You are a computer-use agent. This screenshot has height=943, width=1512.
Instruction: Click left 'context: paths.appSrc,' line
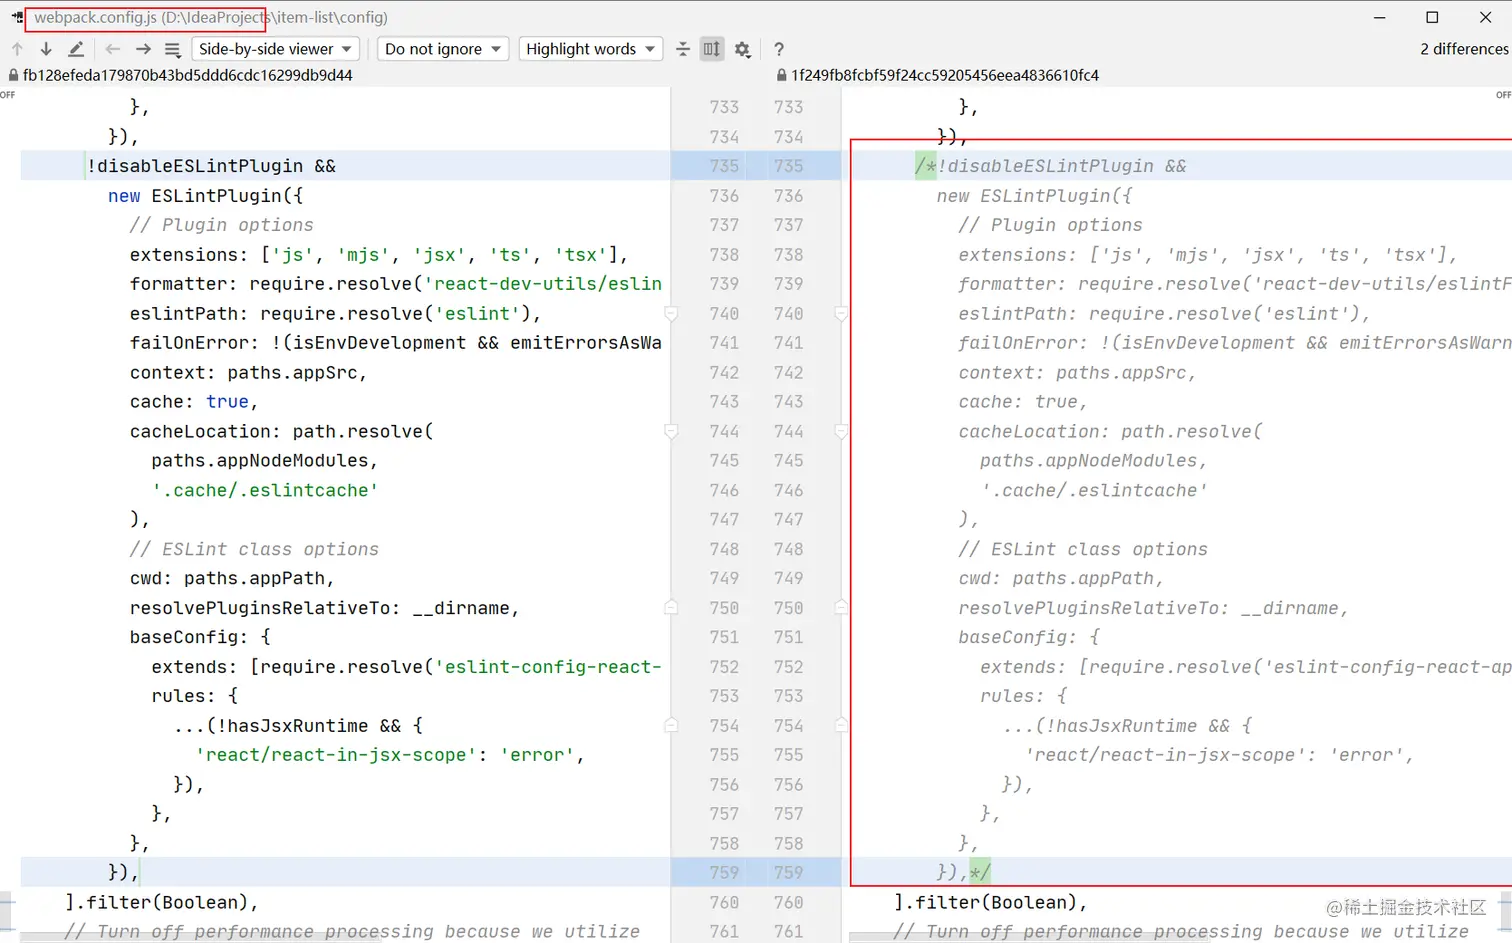coord(248,373)
